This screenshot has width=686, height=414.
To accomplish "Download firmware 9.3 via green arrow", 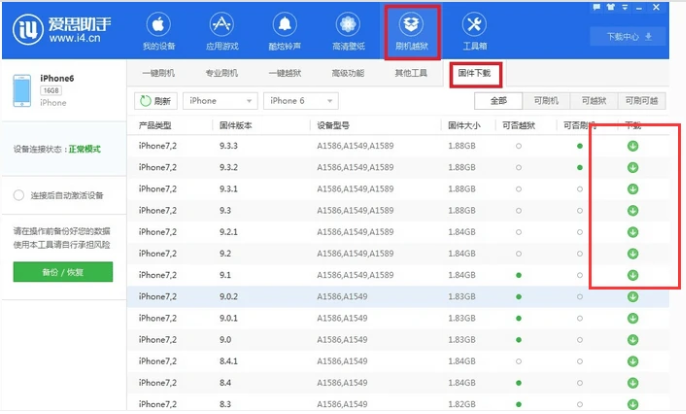I will pyautogui.click(x=633, y=211).
